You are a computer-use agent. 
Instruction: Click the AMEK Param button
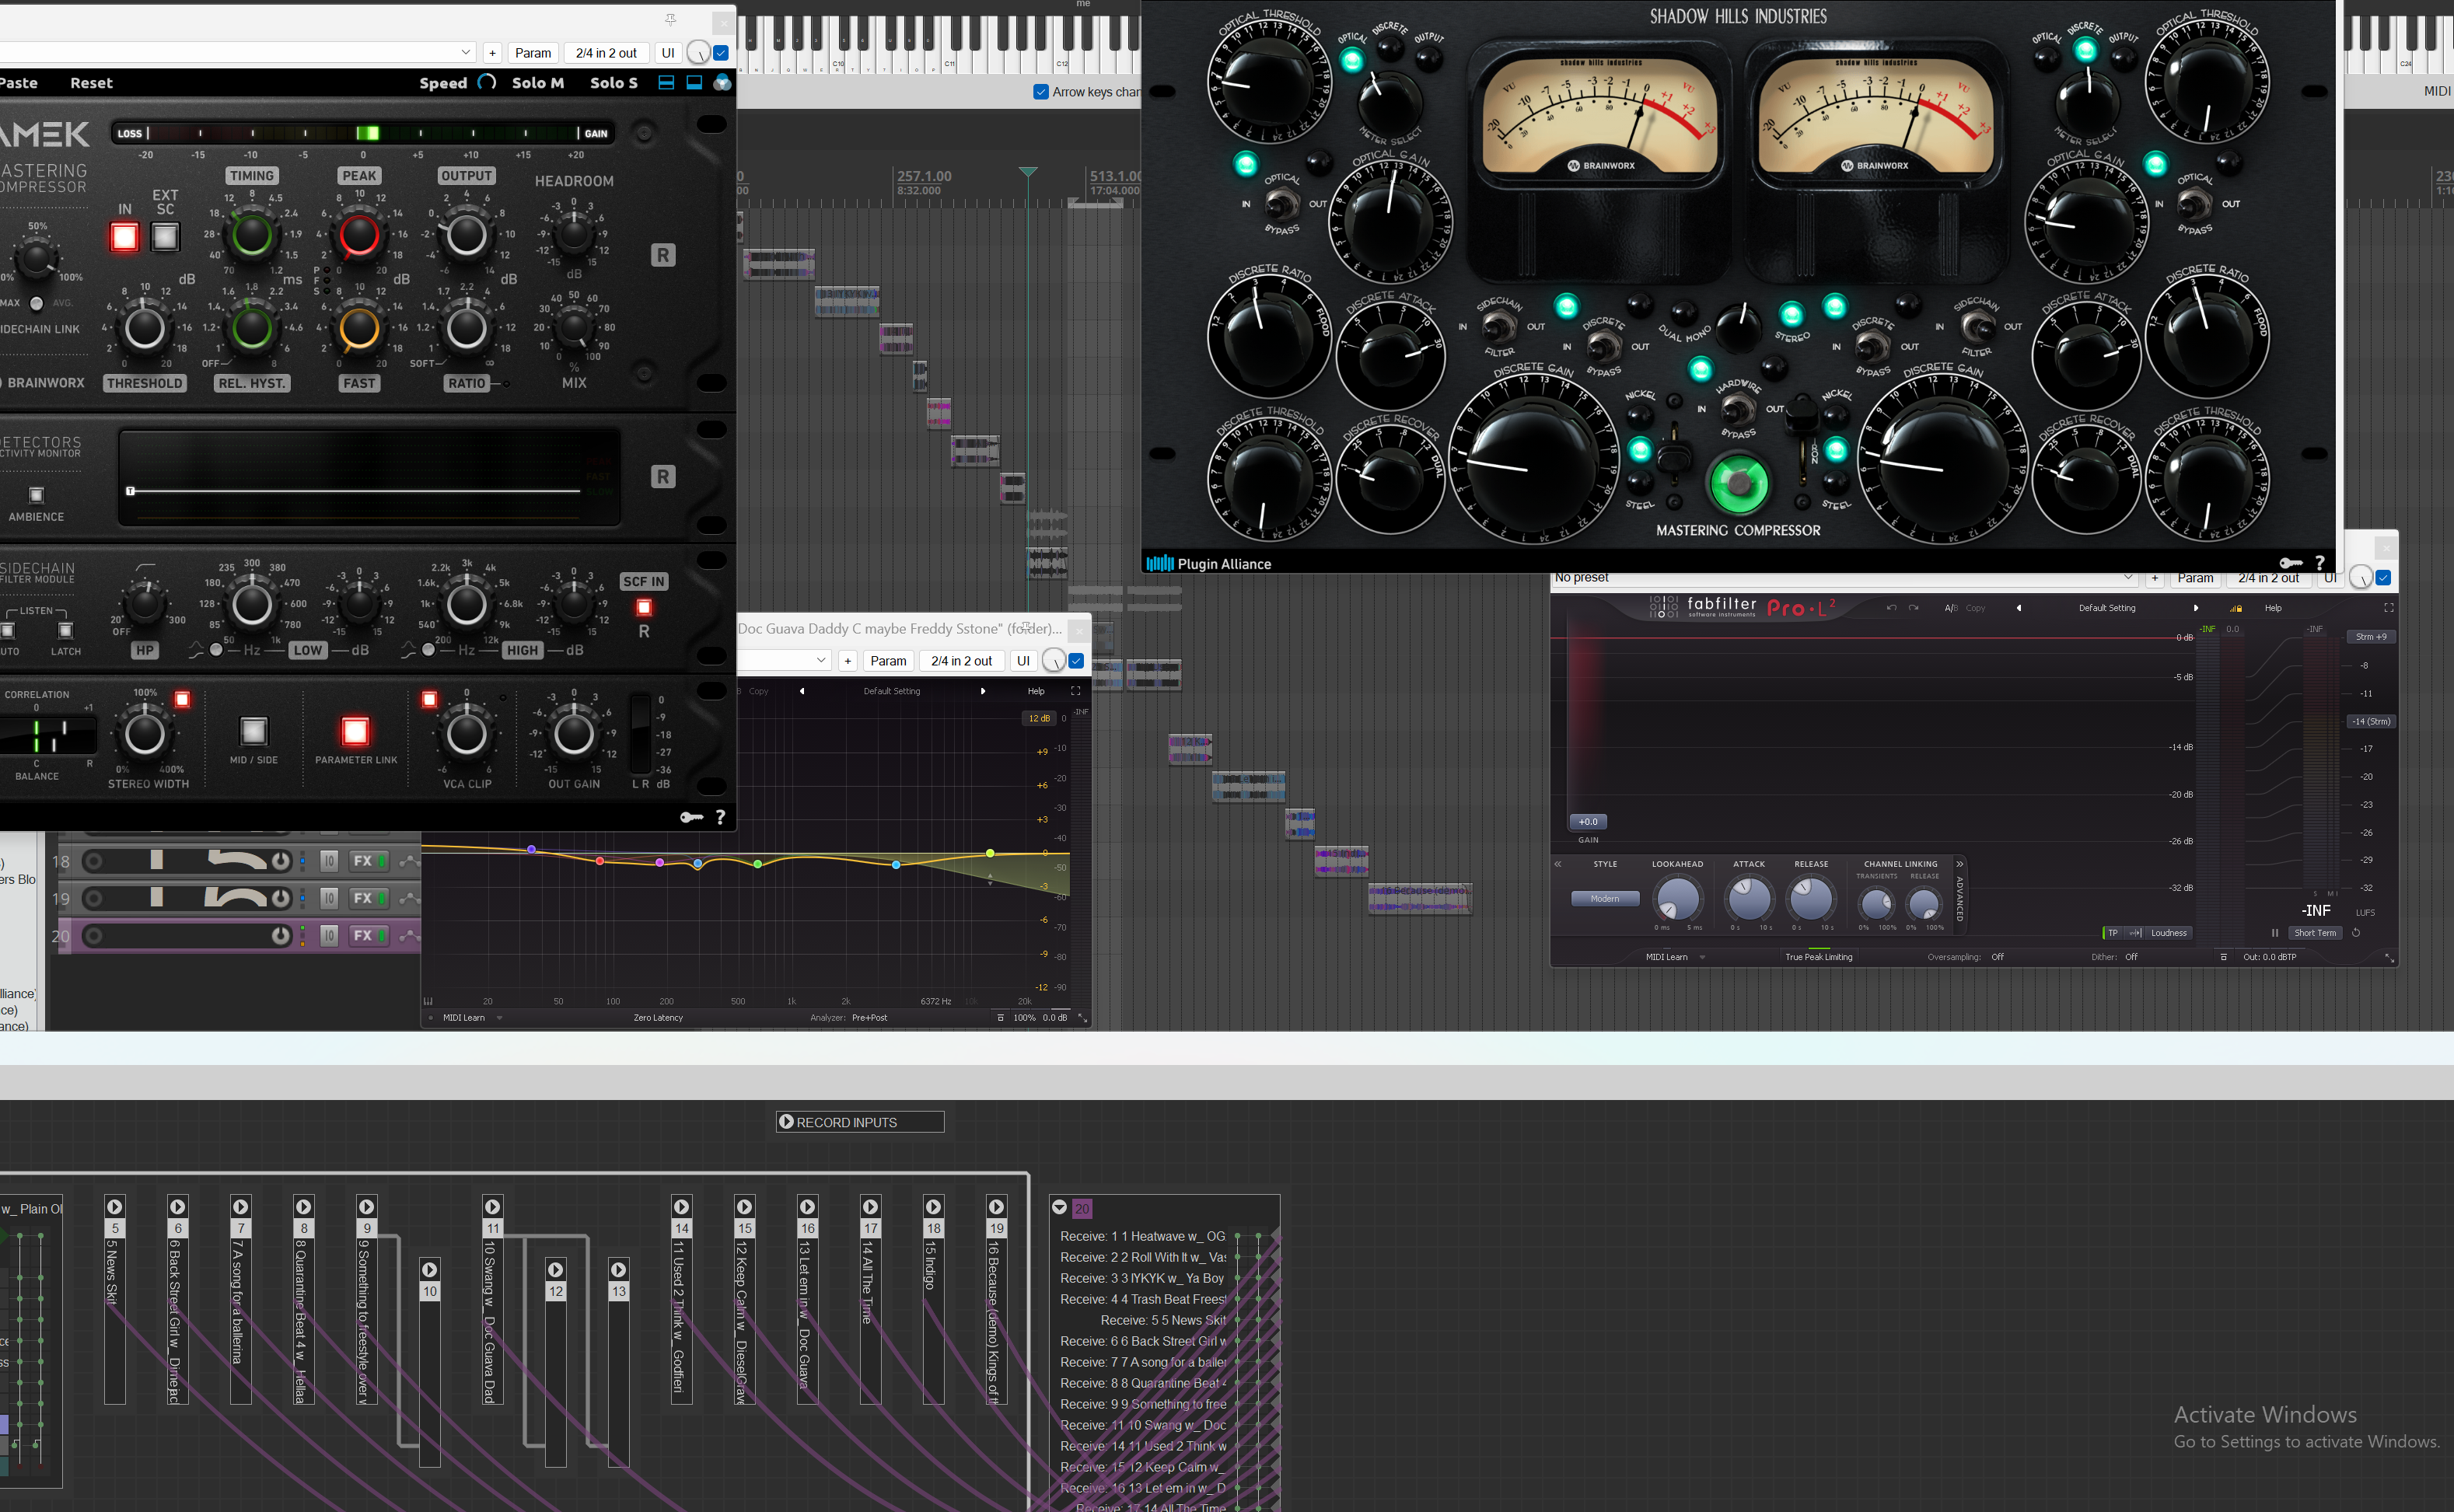point(533,53)
